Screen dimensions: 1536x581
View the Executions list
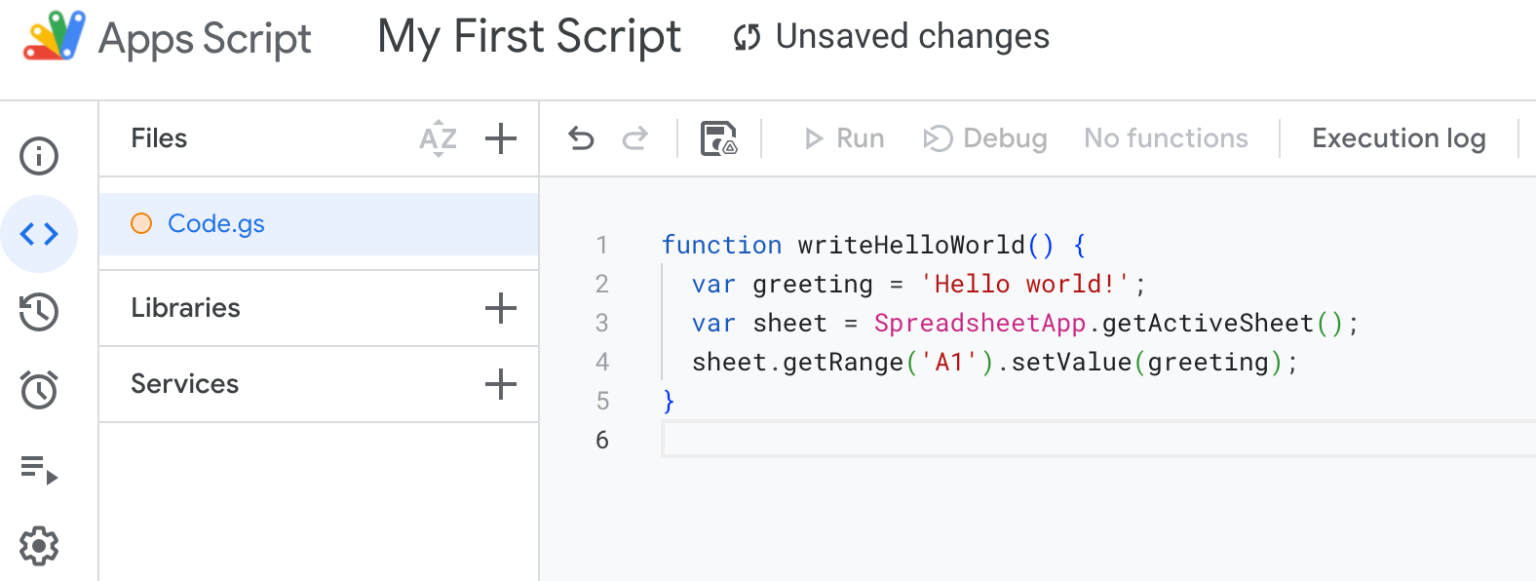coord(40,467)
